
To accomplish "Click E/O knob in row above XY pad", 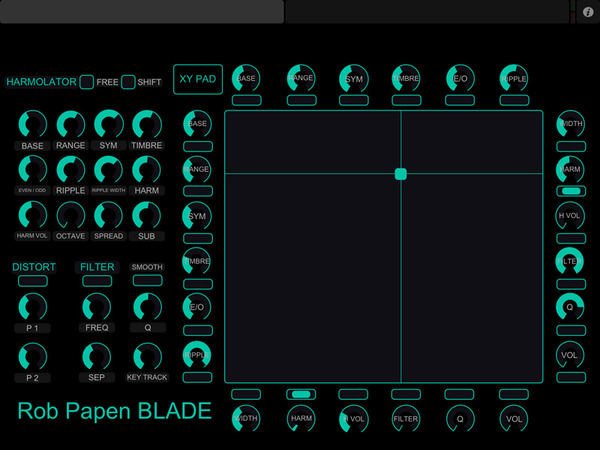I will click(460, 78).
